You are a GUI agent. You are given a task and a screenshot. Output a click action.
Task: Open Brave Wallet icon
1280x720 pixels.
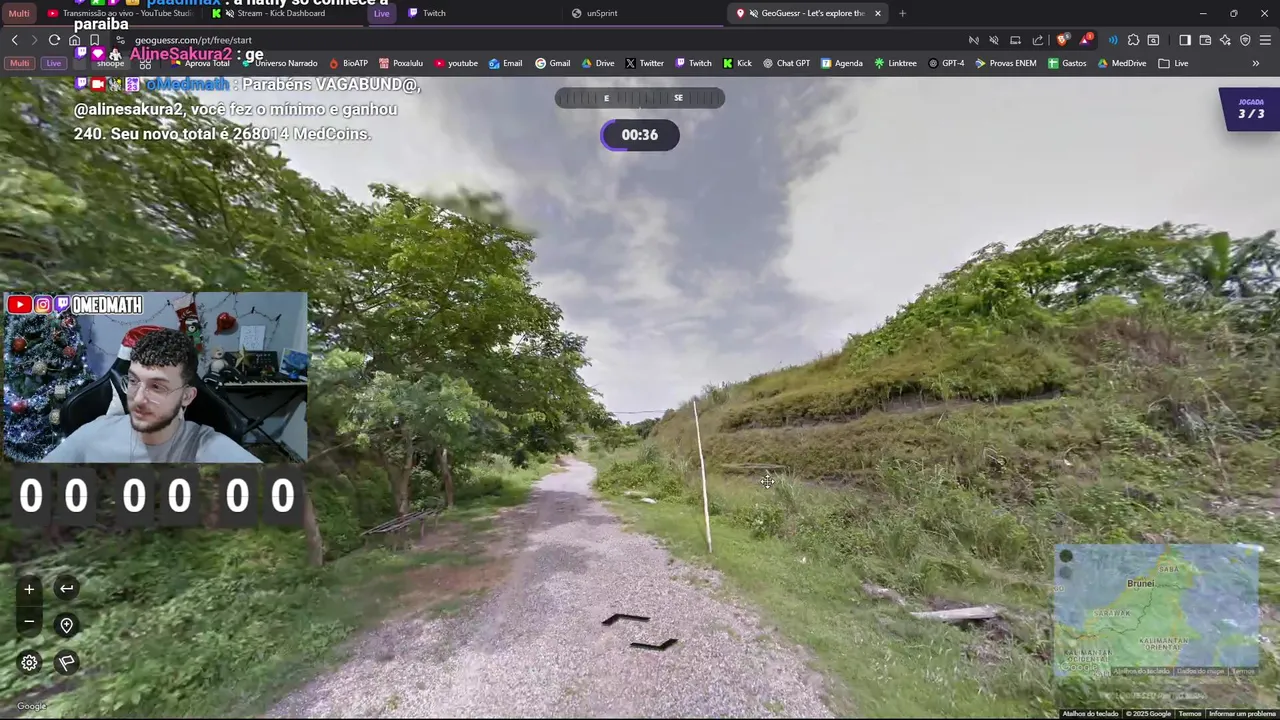point(1205,40)
